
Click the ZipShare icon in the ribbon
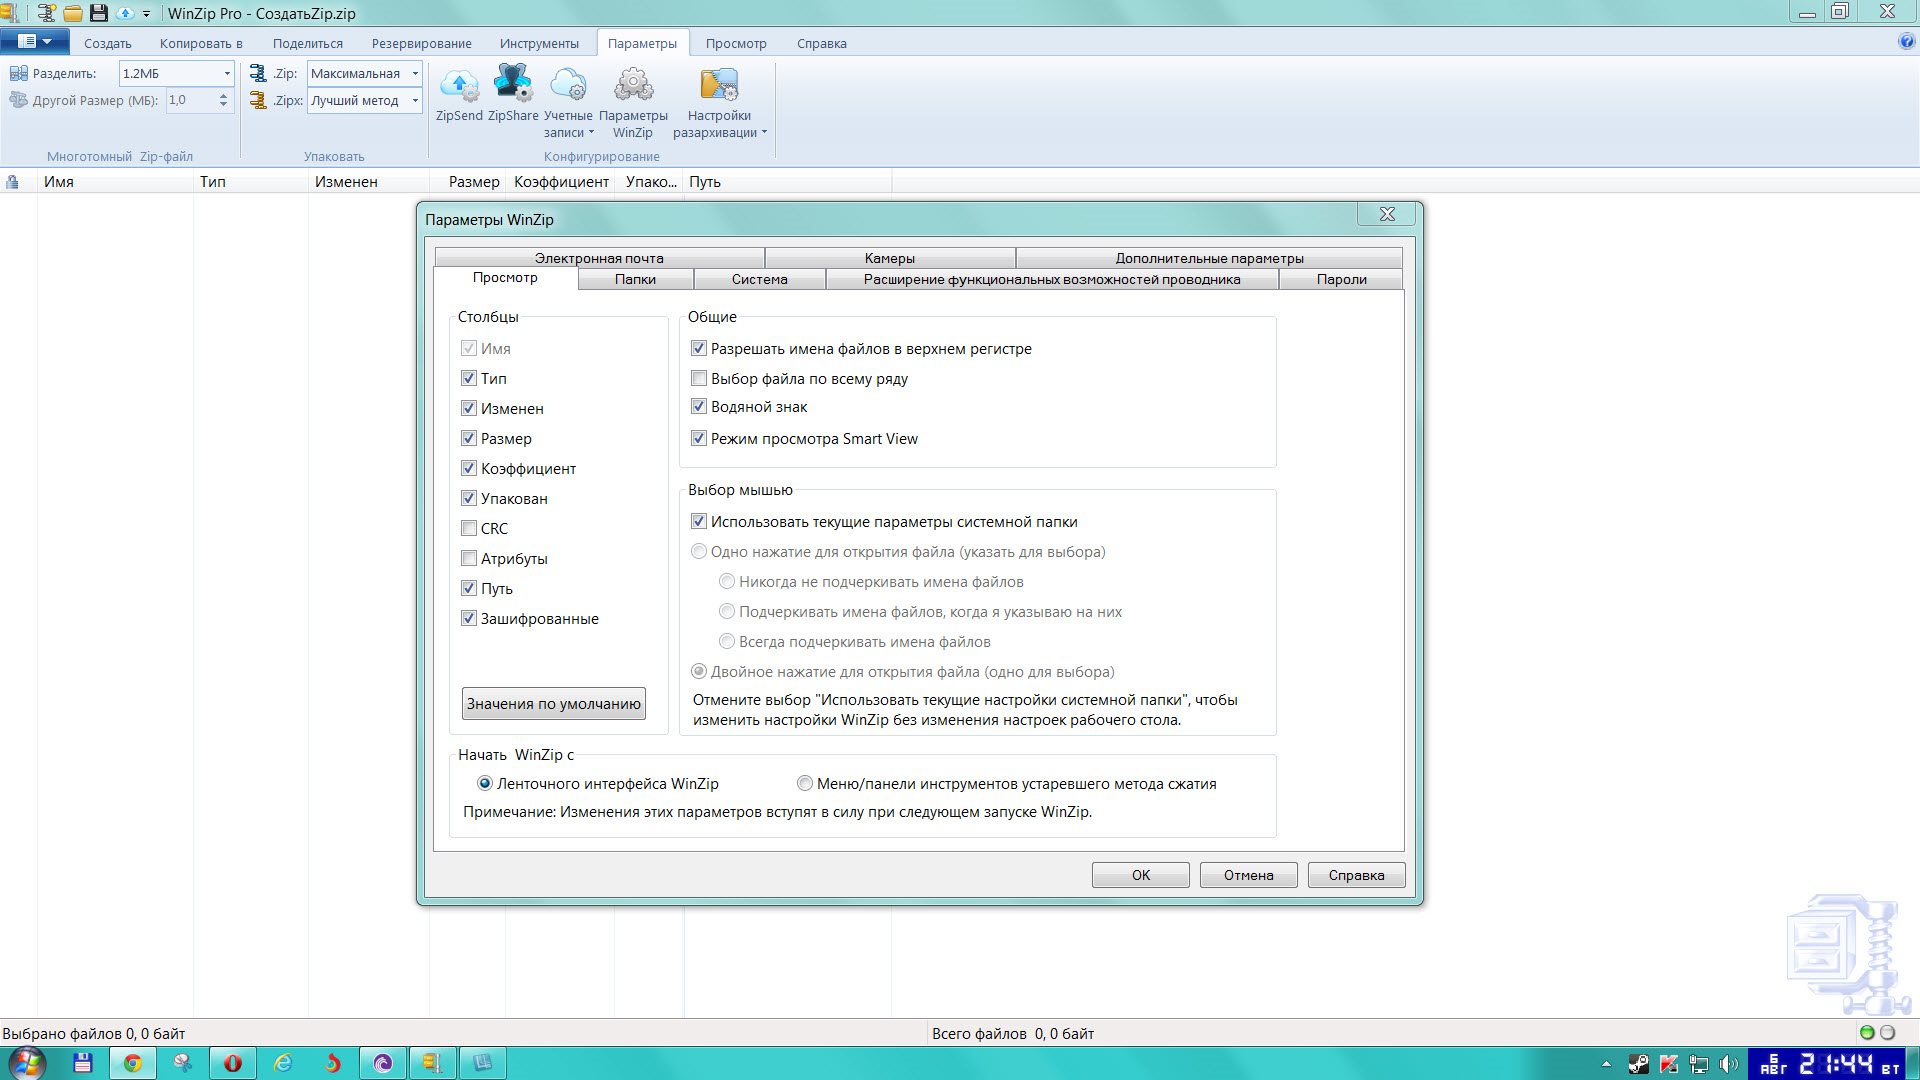tap(513, 84)
